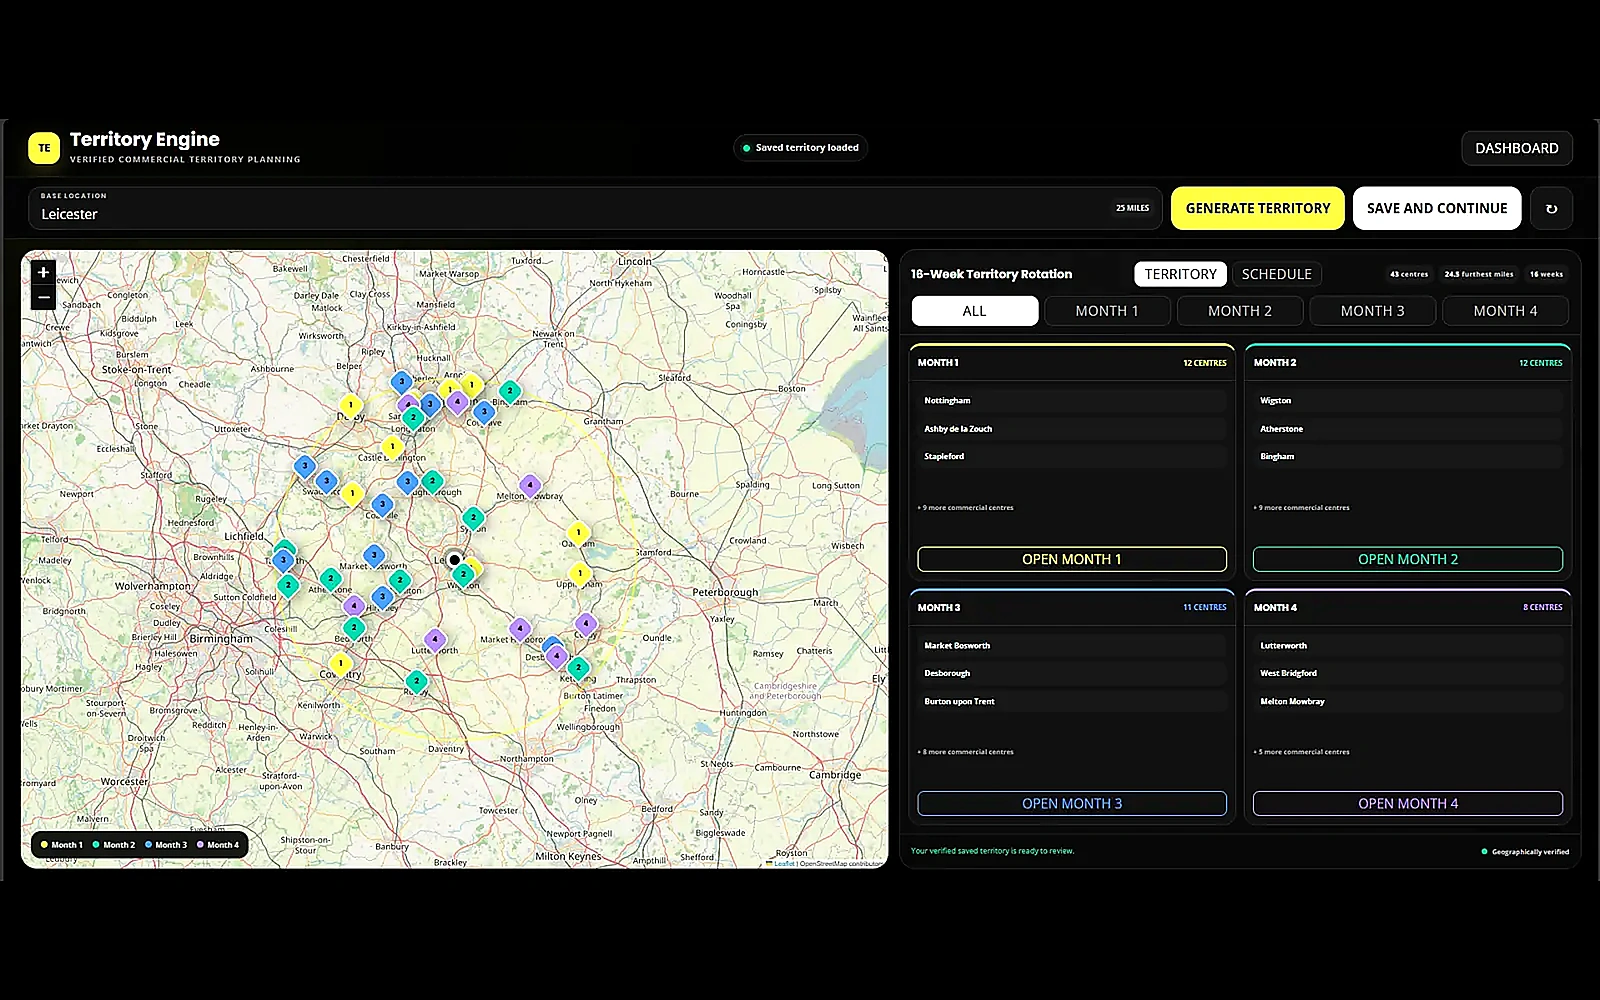Click the yellow marker near Oakham
This screenshot has height=1000, width=1600.
[577, 533]
